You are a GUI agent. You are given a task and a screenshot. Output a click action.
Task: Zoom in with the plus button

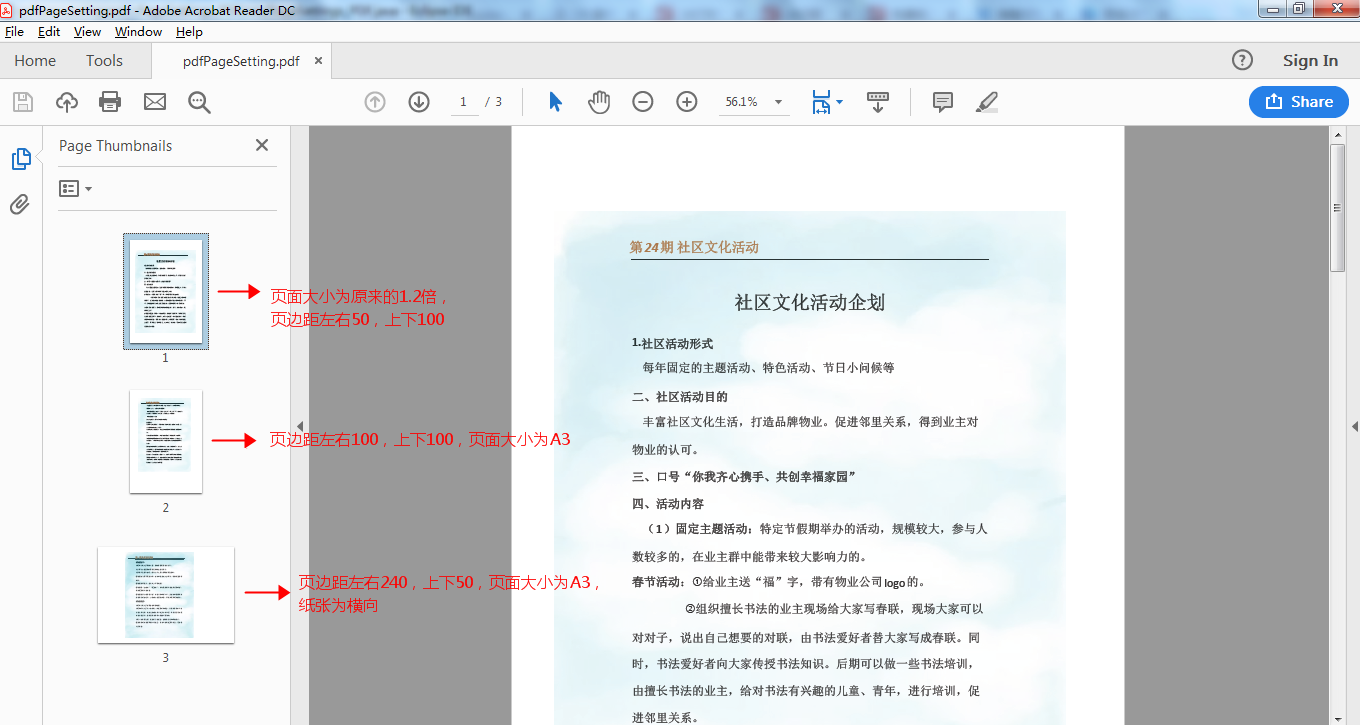[686, 101]
